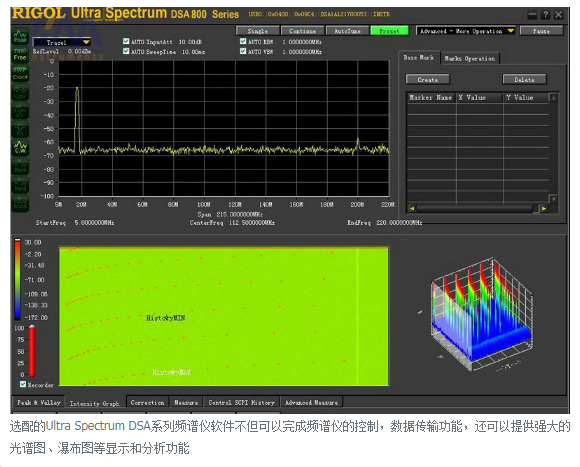Click the 3D waterfall graph
The image size is (580, 467).
(481, 314)
